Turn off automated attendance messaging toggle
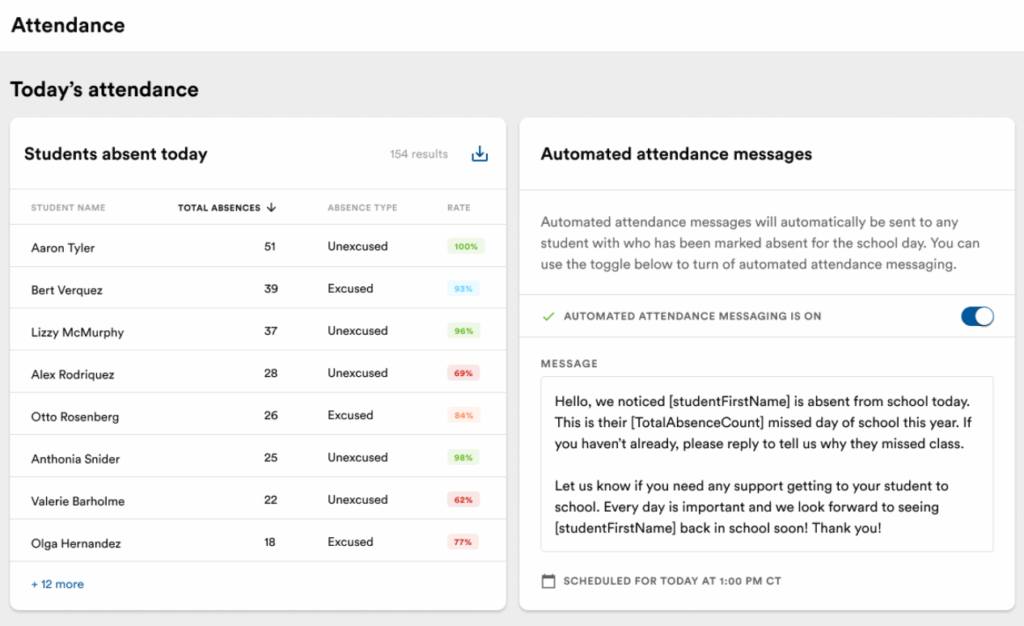 coord(976,316)
